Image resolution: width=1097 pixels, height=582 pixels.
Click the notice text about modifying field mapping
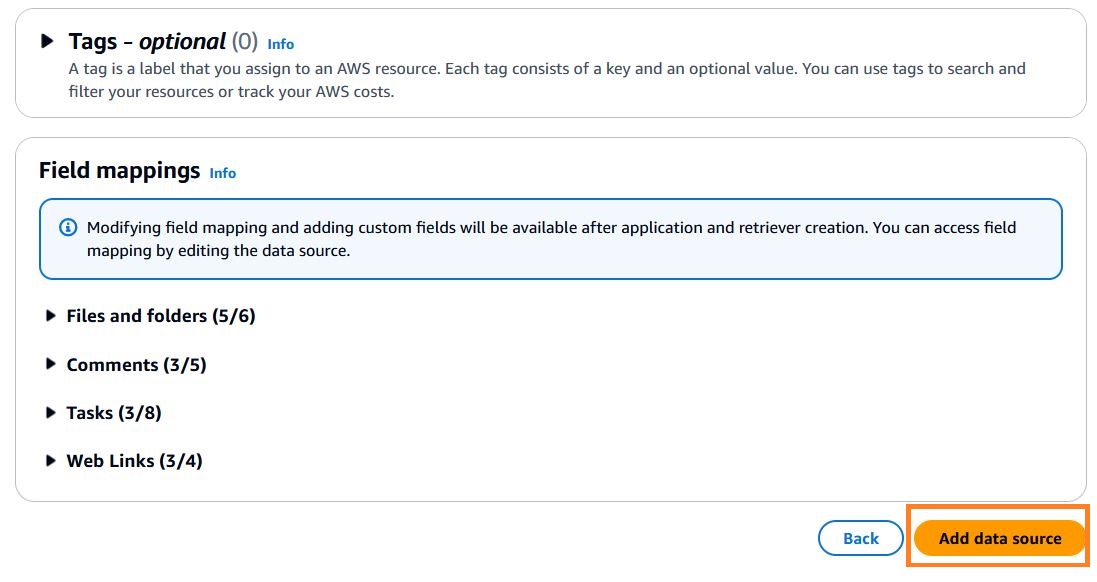(551, 239)
